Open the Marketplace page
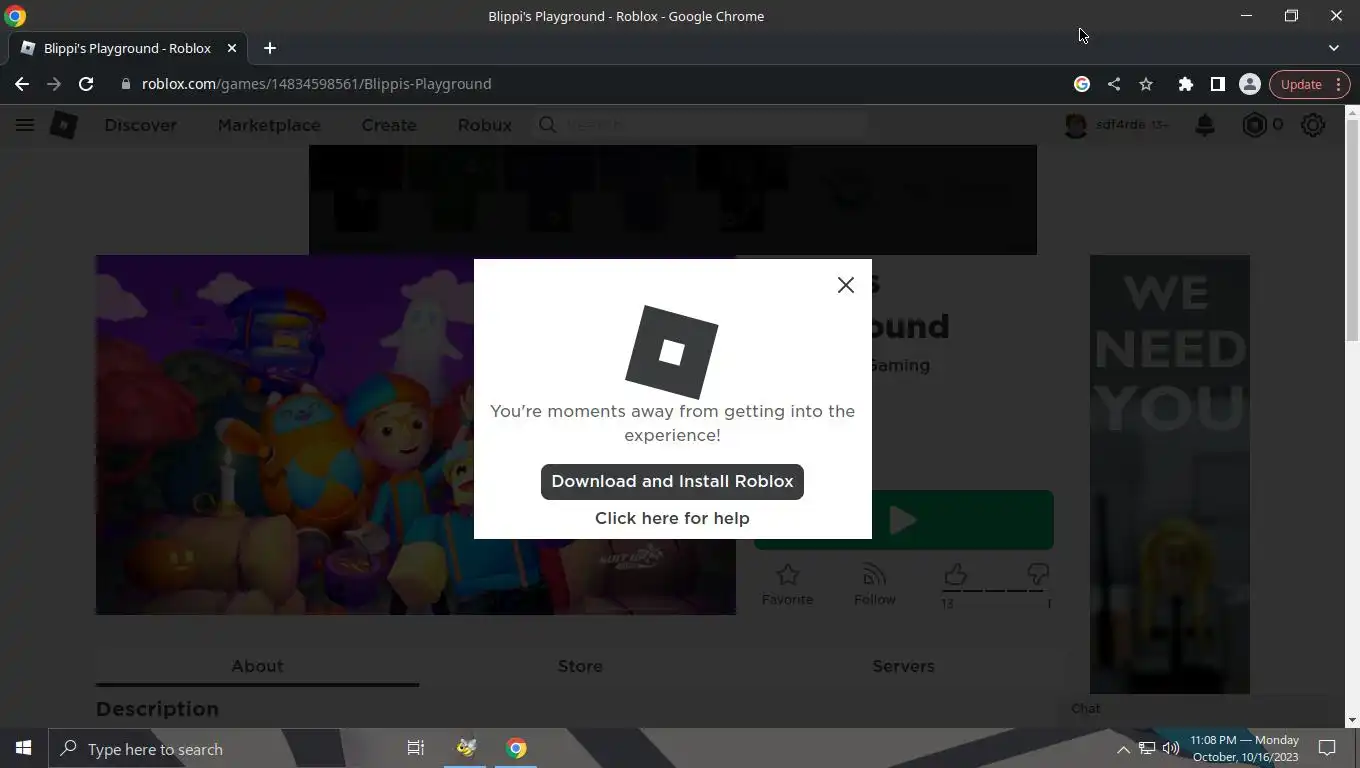This screenshot has width=1360, height=768. point(269,125)
